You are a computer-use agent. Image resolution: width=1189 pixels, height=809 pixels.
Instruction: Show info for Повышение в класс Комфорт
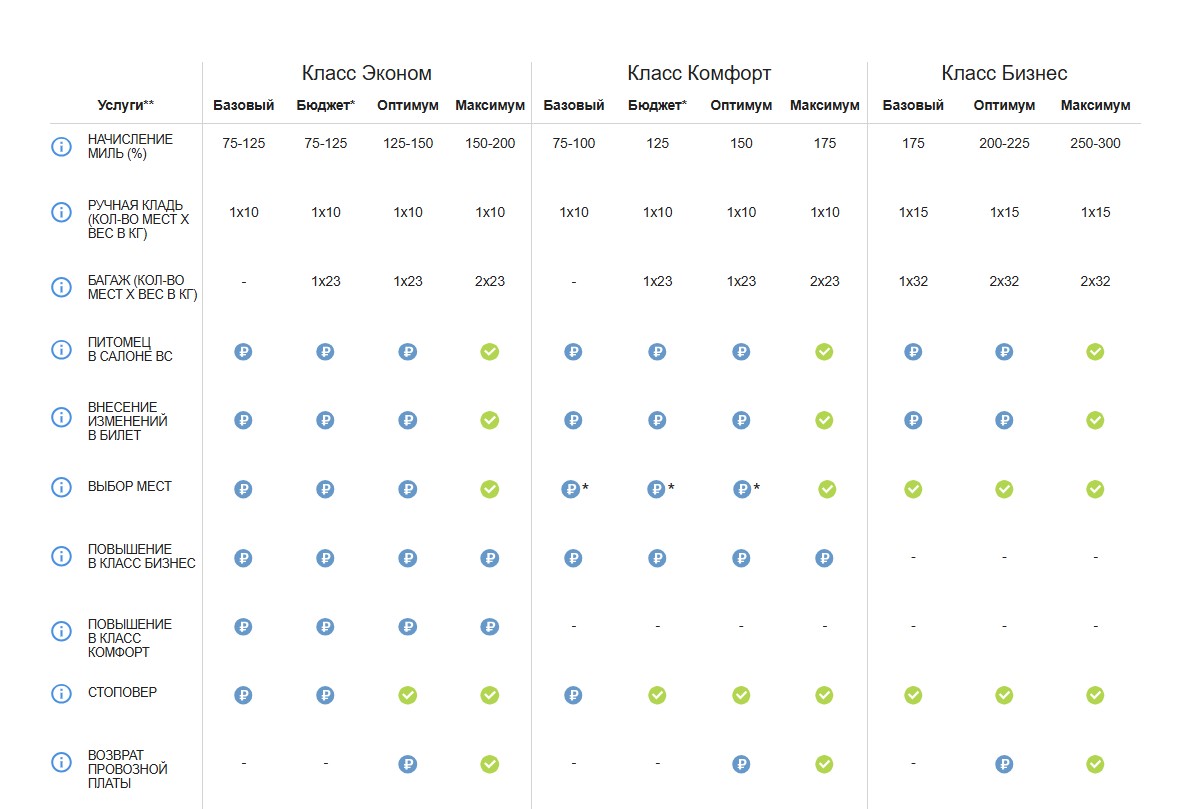point(61,631)
